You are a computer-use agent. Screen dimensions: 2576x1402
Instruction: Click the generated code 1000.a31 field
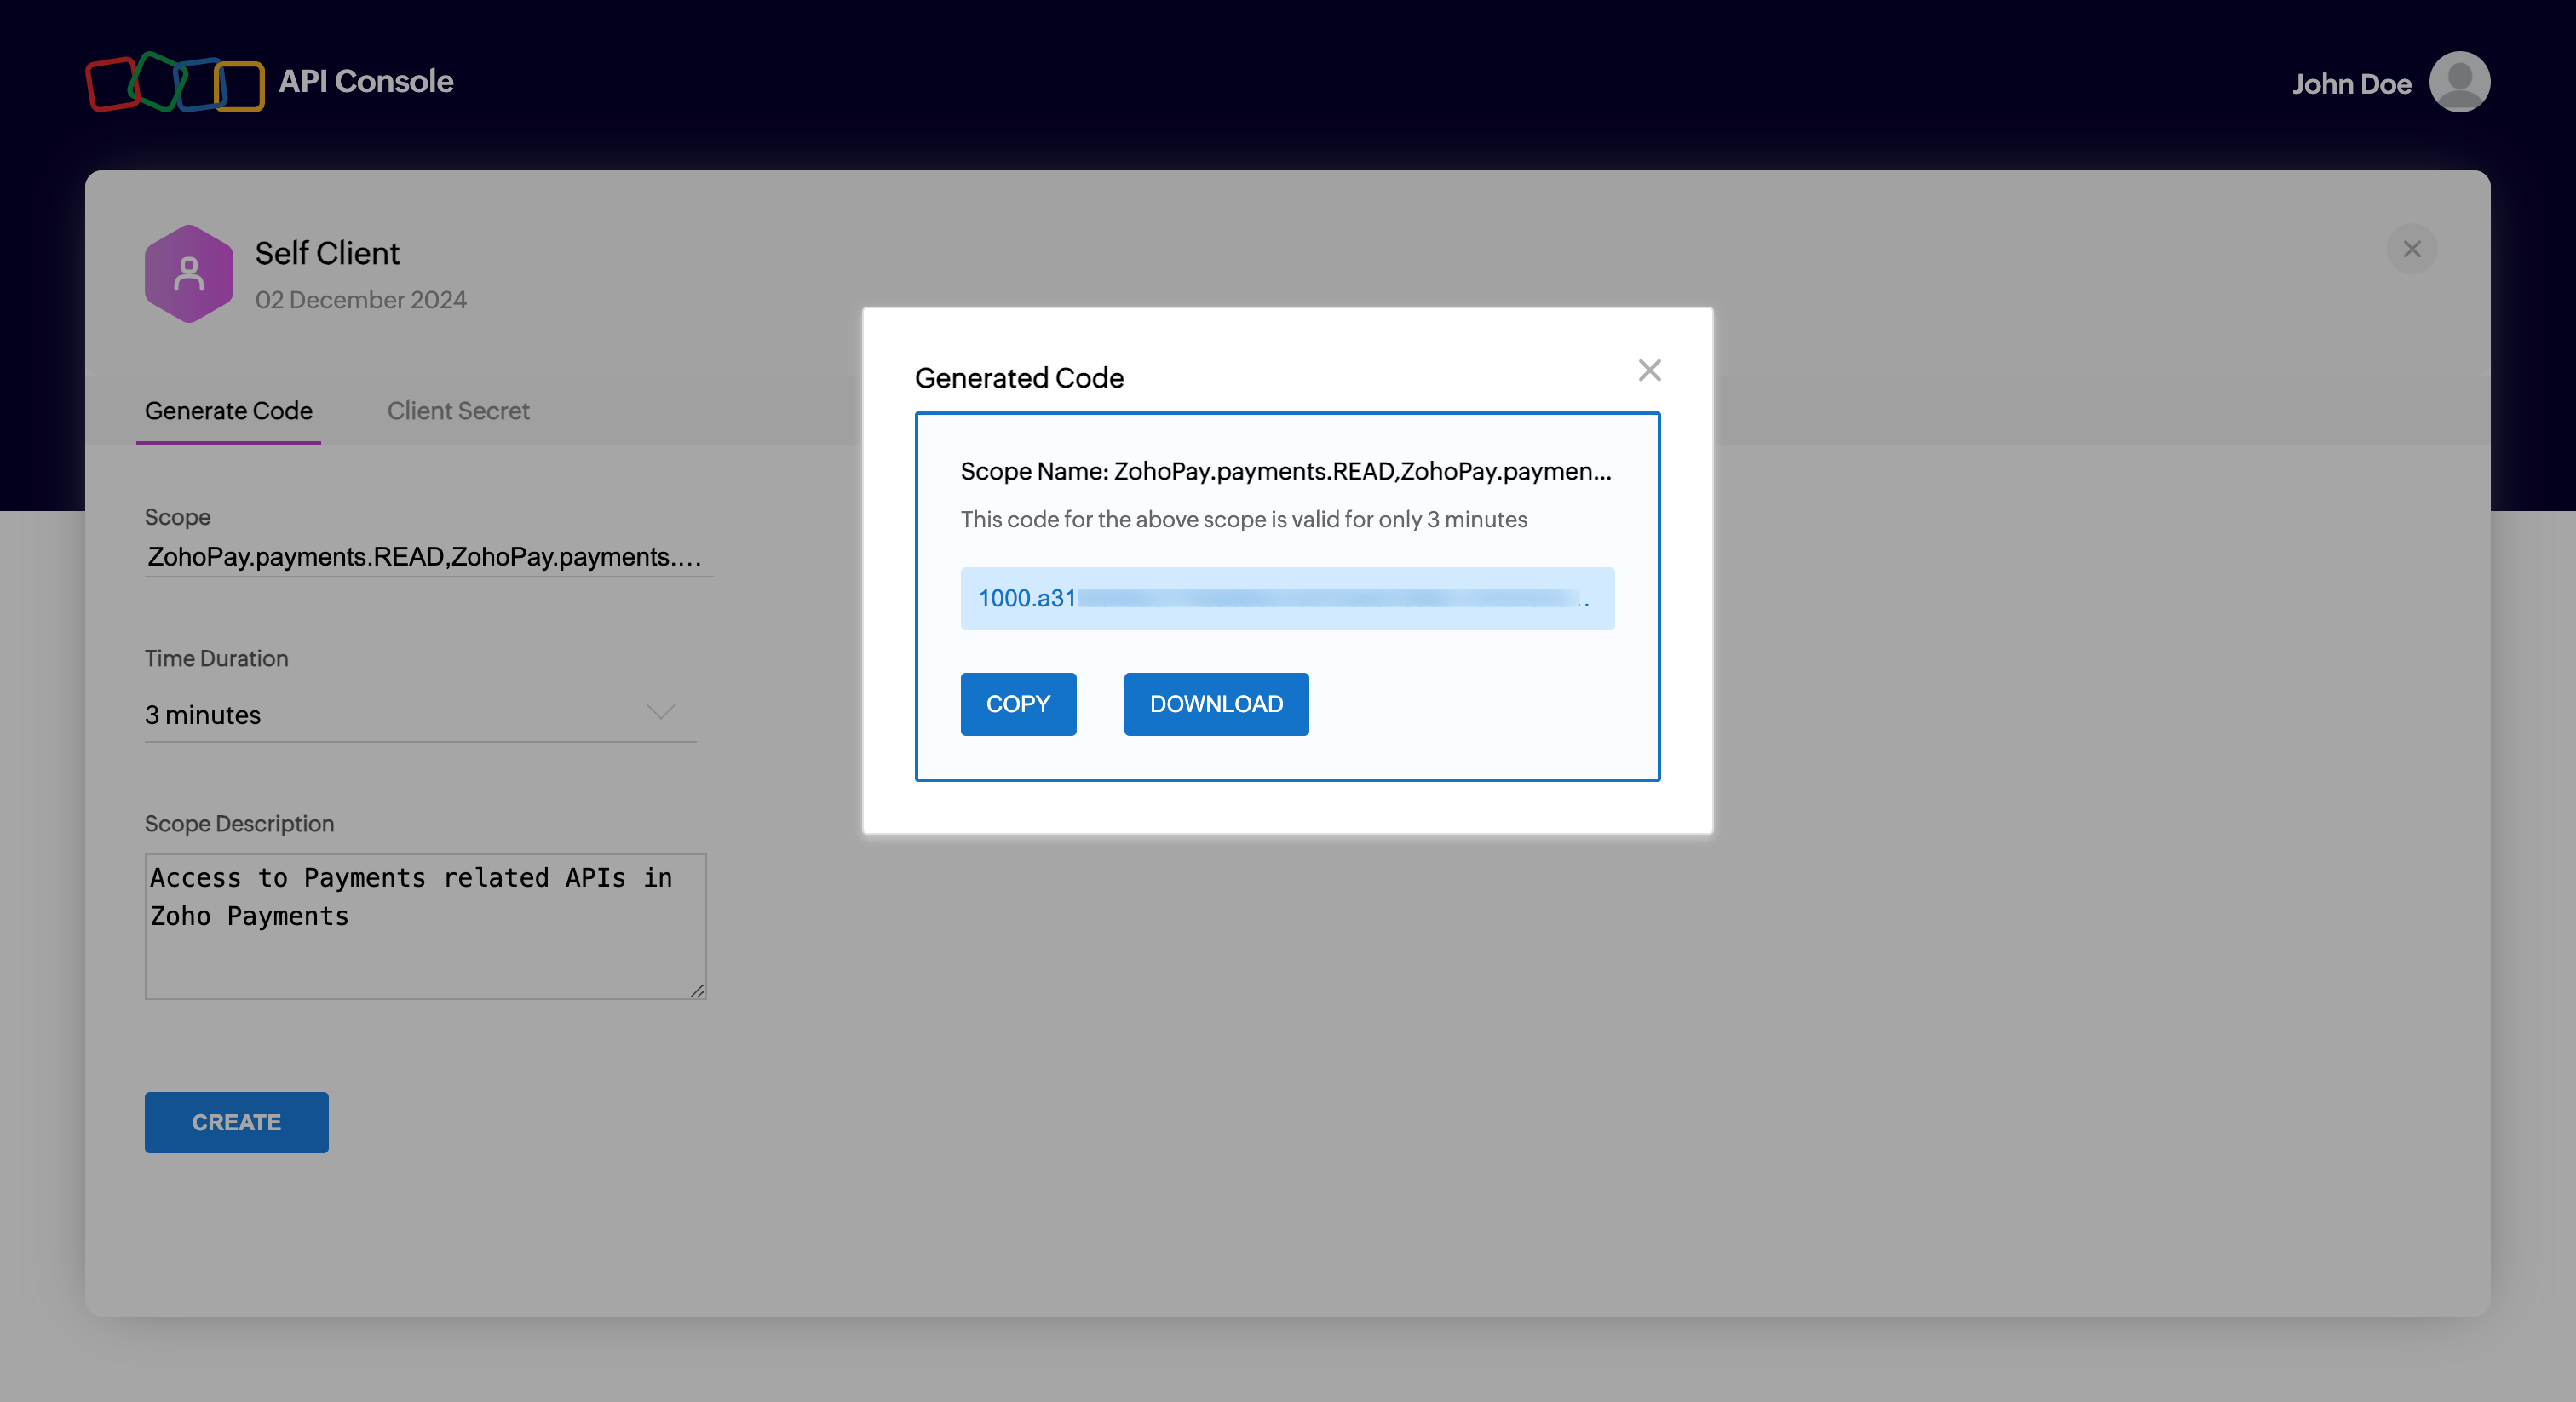1286,598
